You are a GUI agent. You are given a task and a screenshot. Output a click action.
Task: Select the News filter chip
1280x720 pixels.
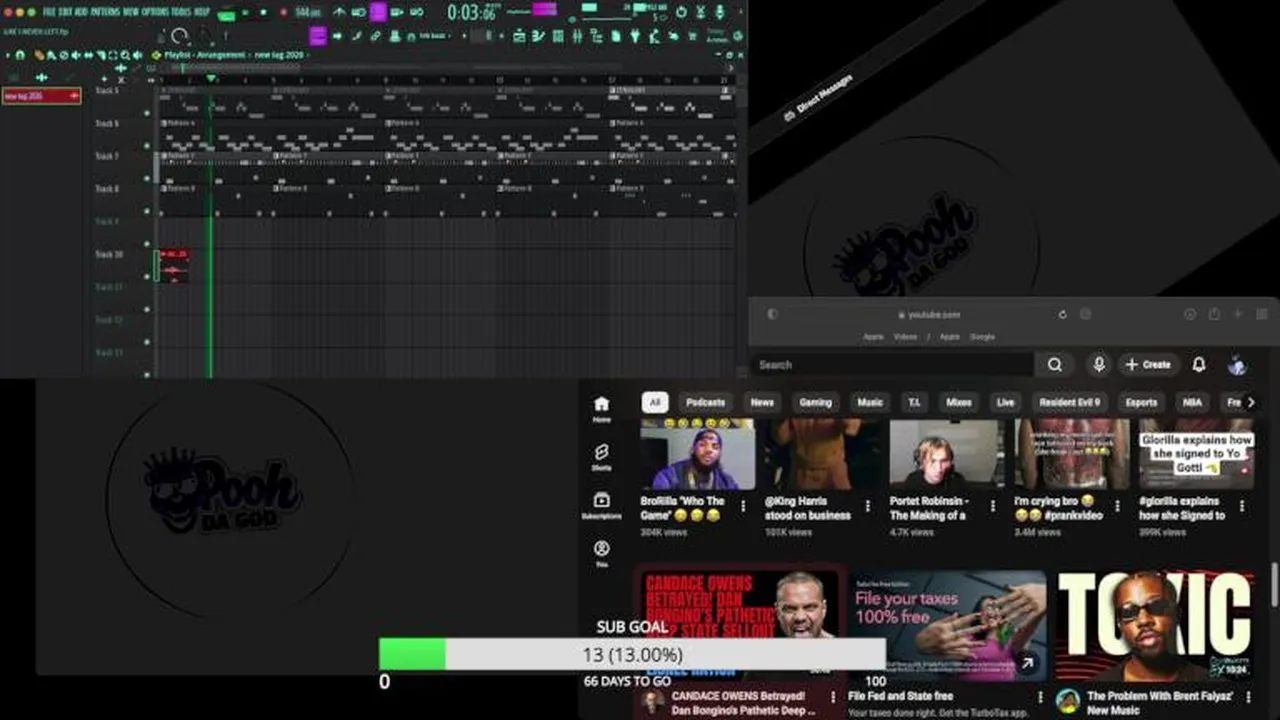click(762, 402)
